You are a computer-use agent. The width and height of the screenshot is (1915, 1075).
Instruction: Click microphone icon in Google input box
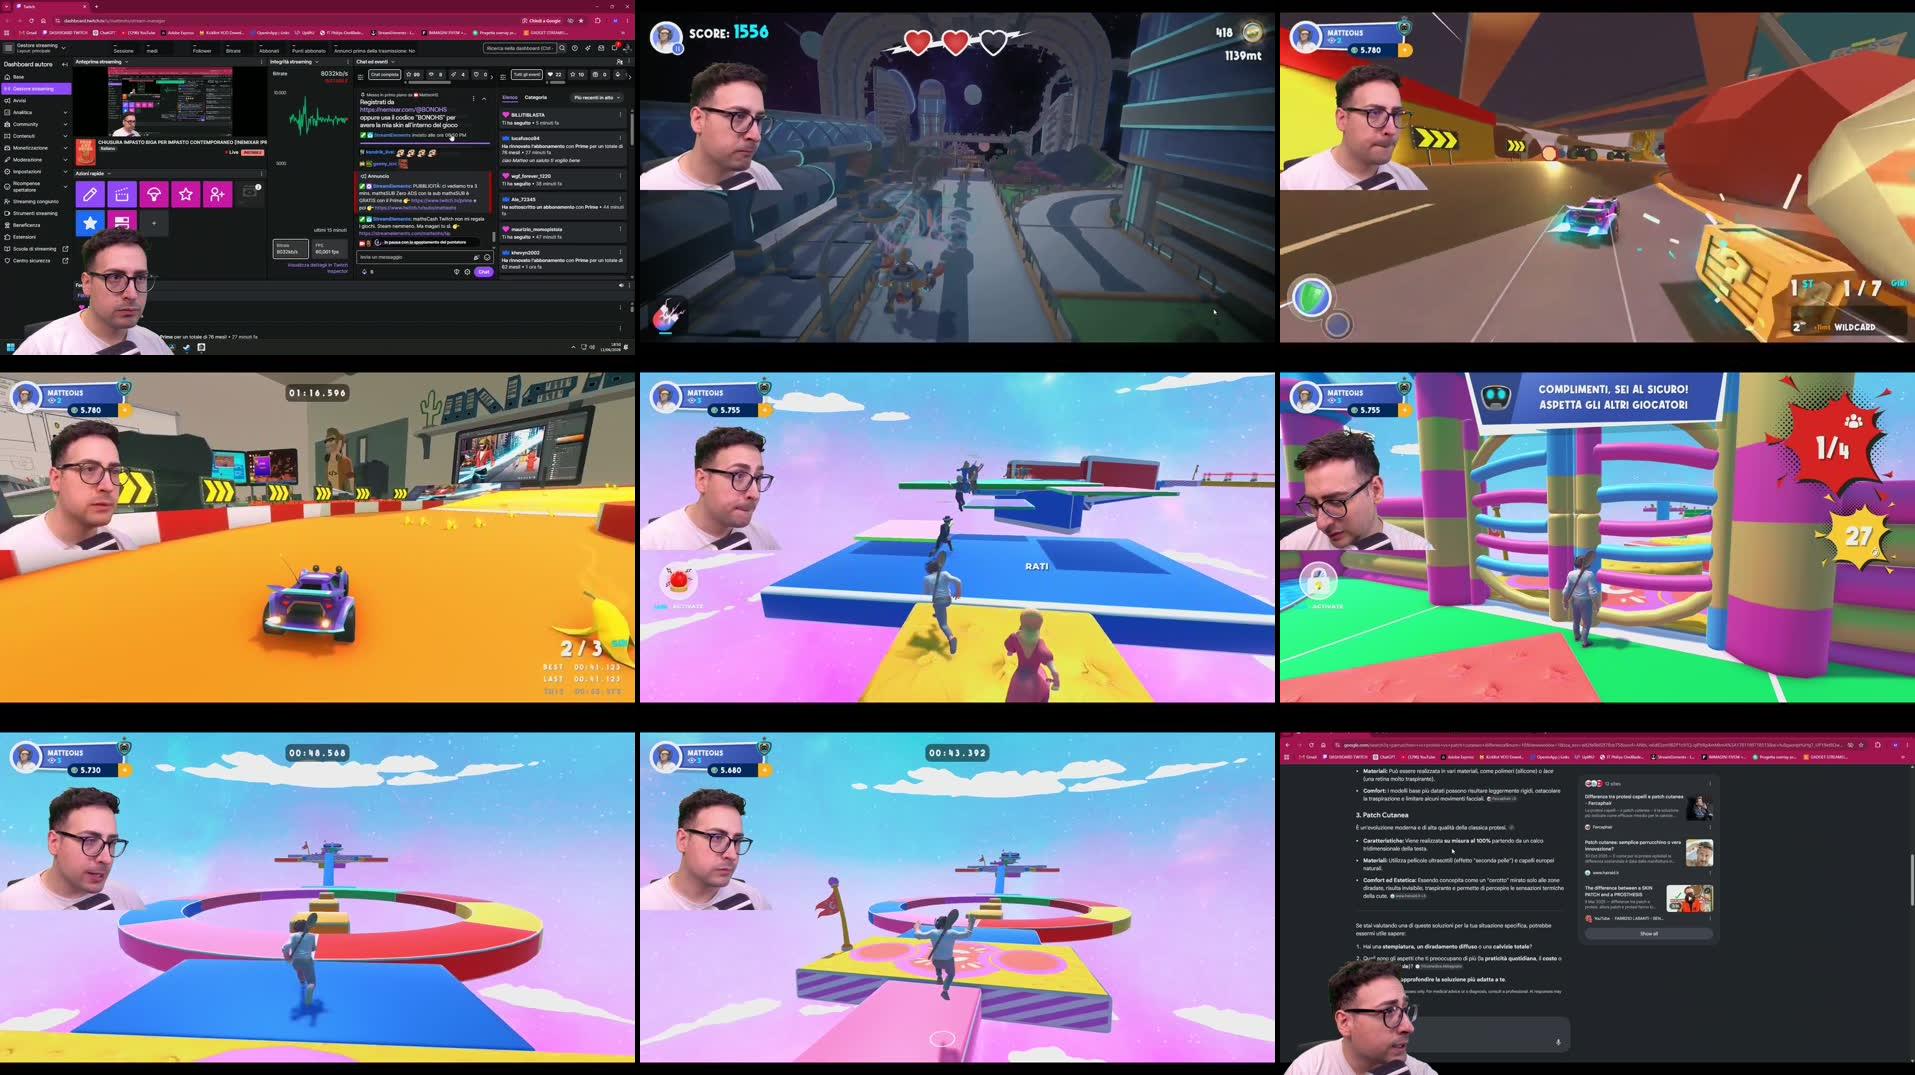pos(1558,1042)
